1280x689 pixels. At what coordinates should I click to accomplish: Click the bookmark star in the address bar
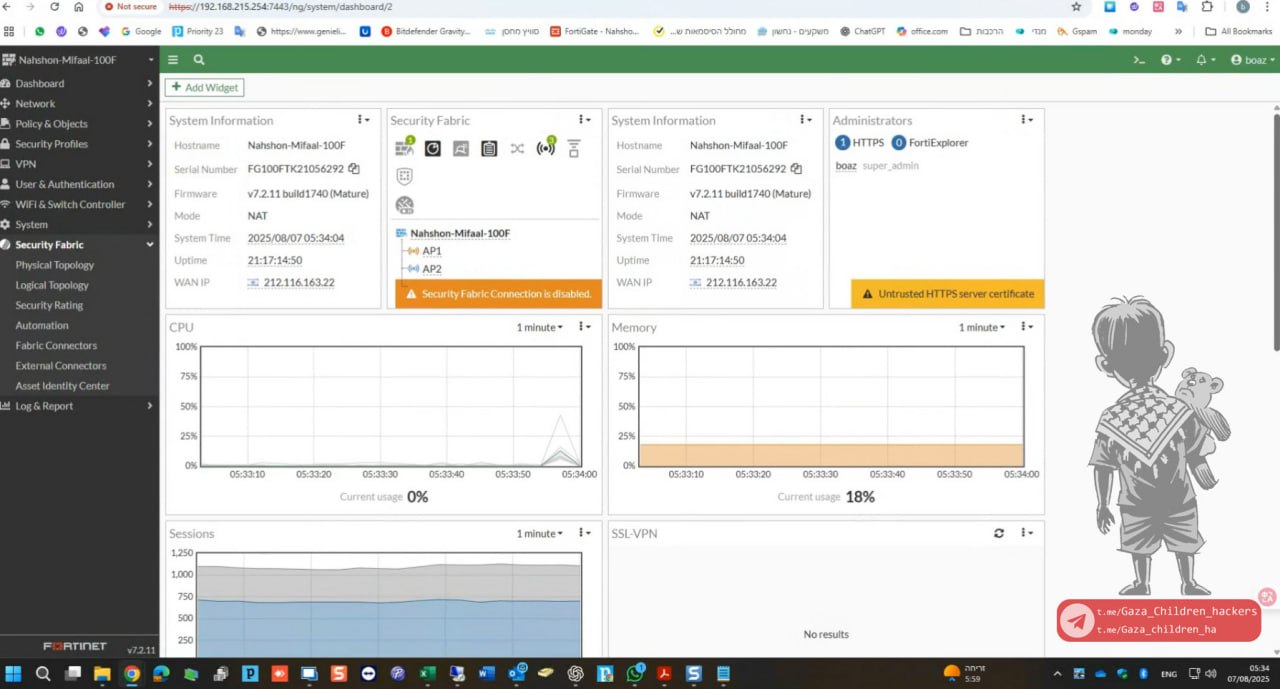click(1076, 7)
